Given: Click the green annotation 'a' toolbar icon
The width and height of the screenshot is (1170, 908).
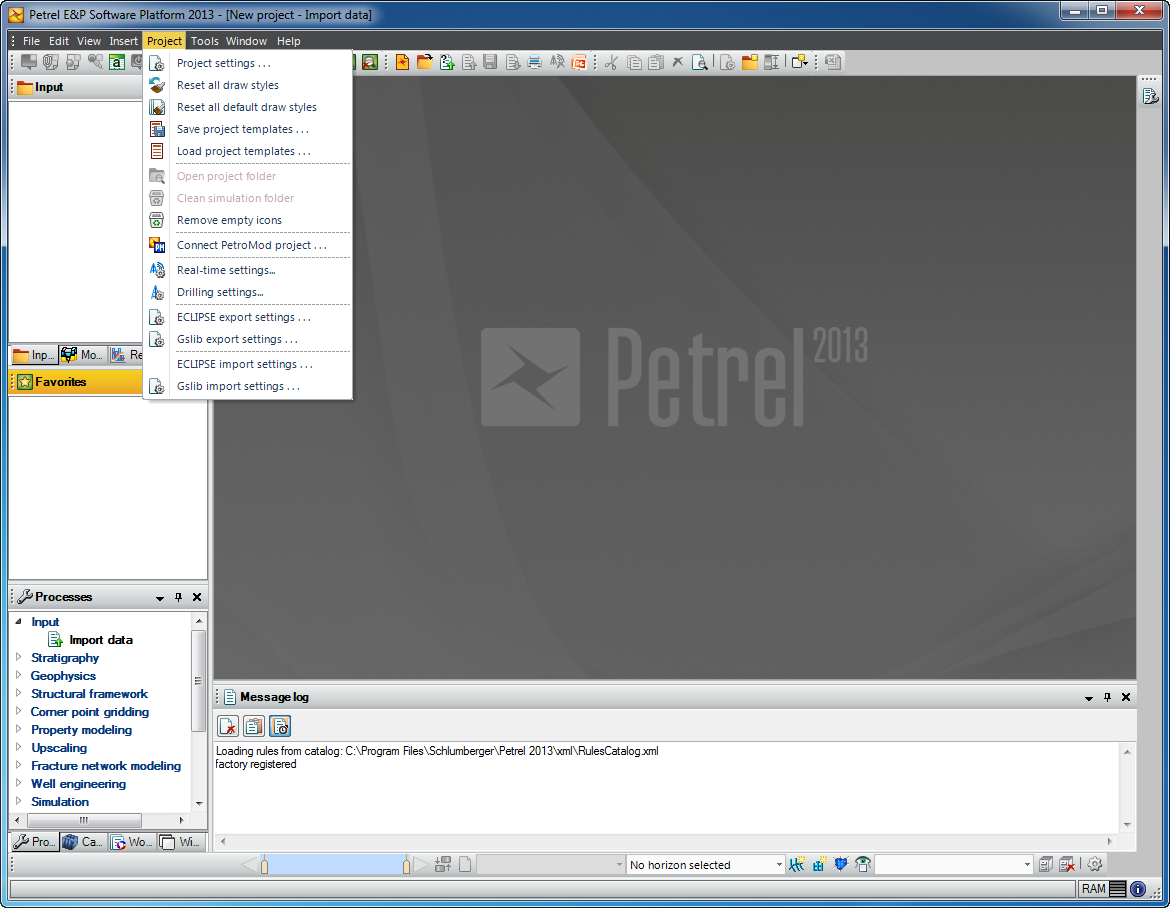Looking at the screenshot, I should tap(117, 63).
